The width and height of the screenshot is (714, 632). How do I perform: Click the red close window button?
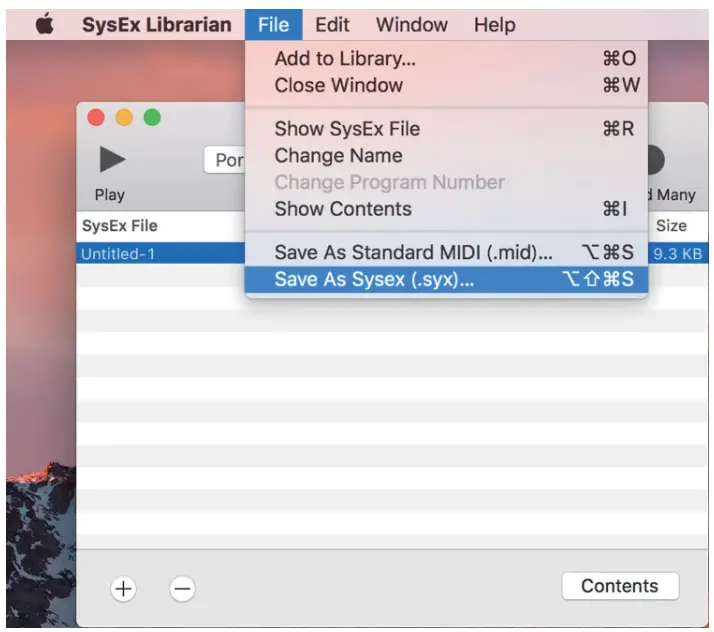(96, 117)
